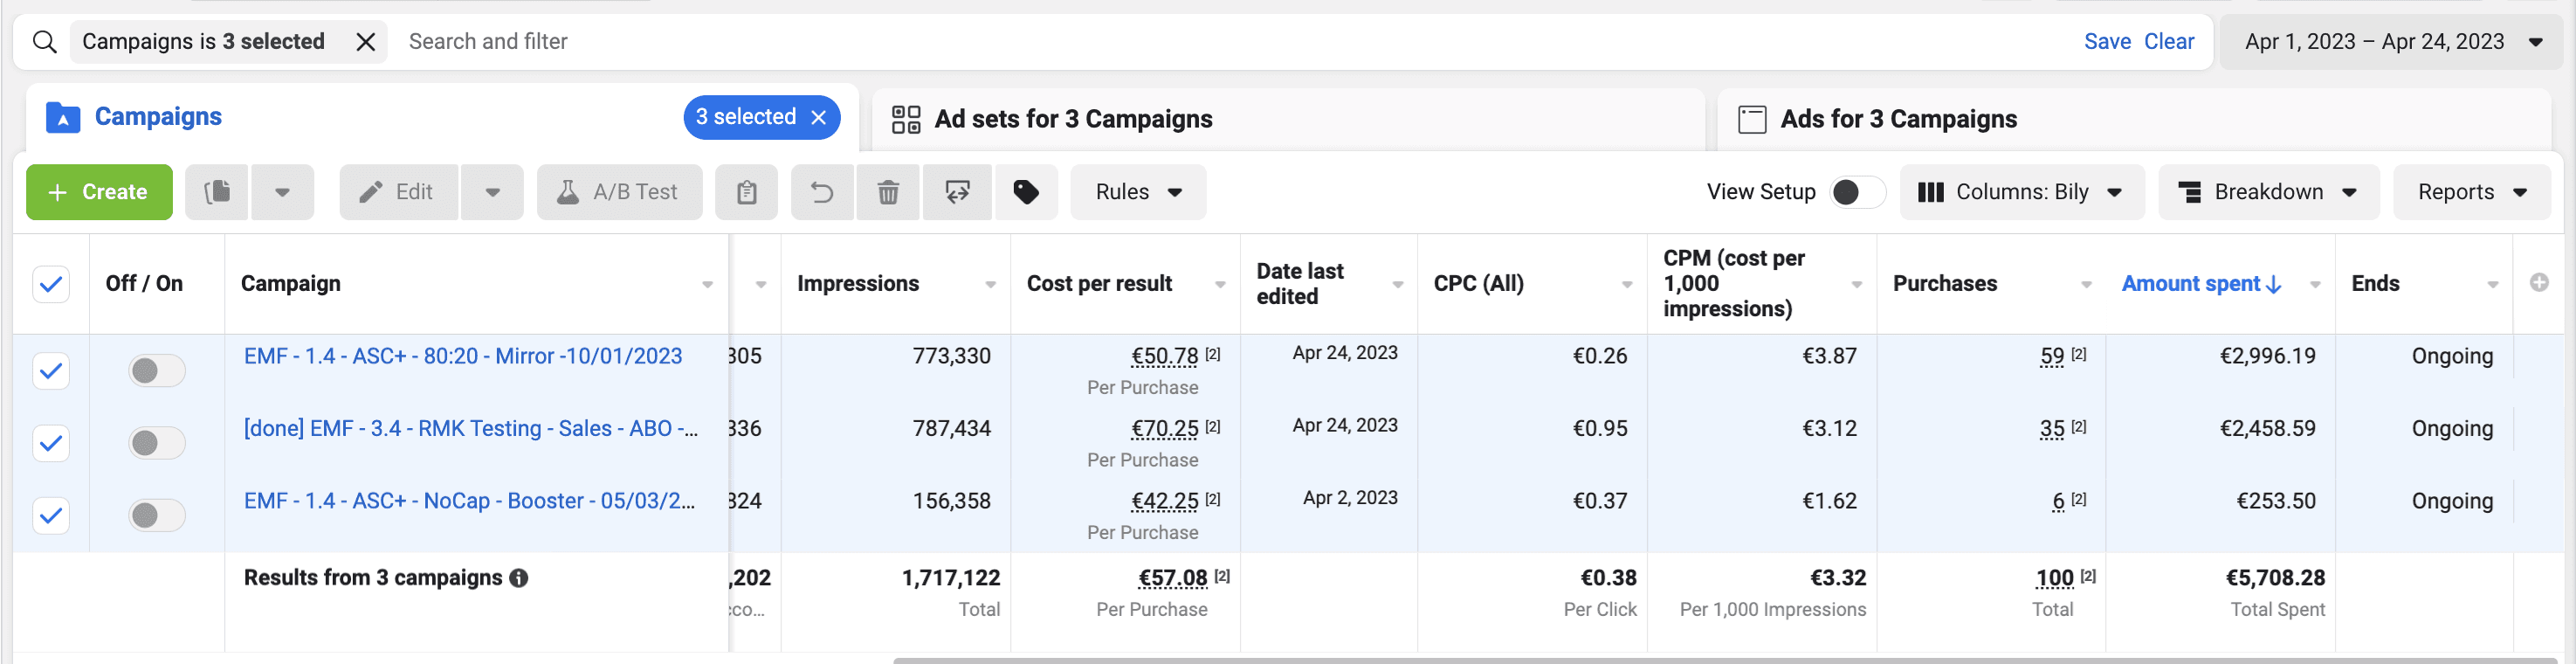Open the Breakdown dropdown
The height and width of the screenshot is (664, 2576).
coord(2268,192)
